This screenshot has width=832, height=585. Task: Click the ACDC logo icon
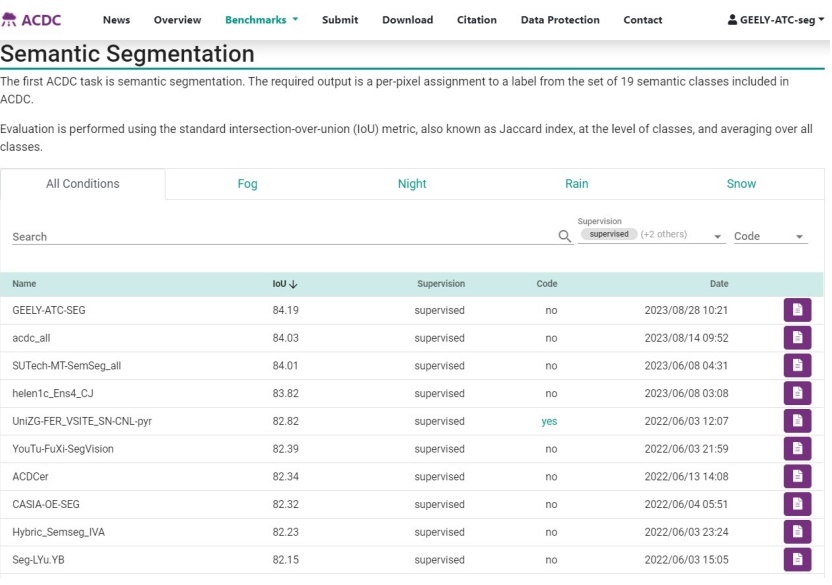pyautogui.click(x=8, y=20)
